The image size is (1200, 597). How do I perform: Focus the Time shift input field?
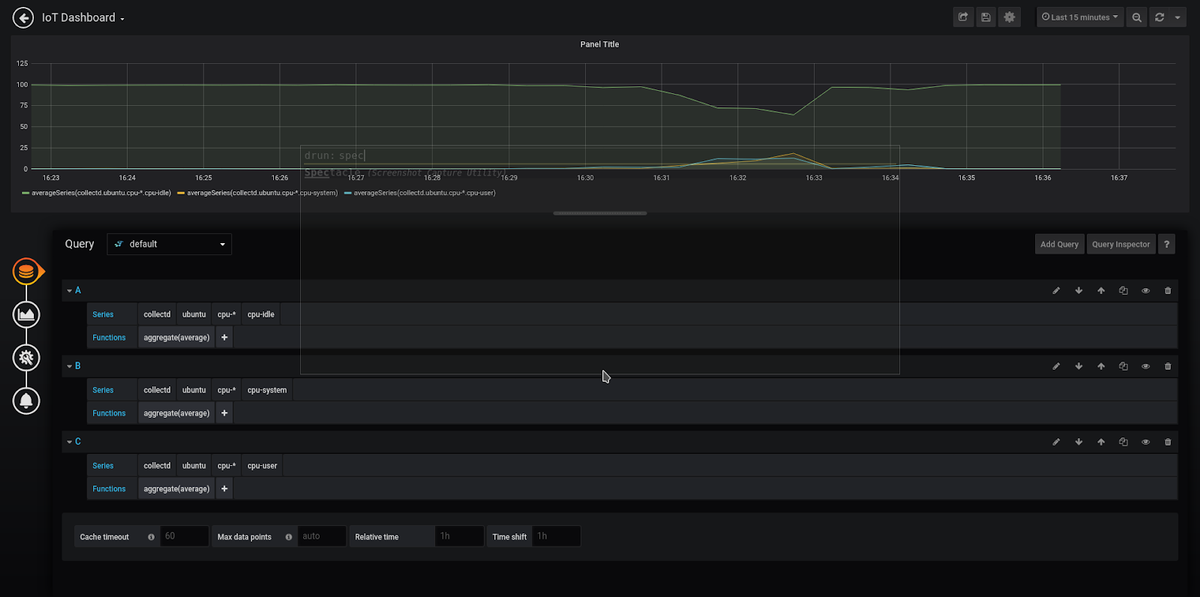[x=556, y=537]
